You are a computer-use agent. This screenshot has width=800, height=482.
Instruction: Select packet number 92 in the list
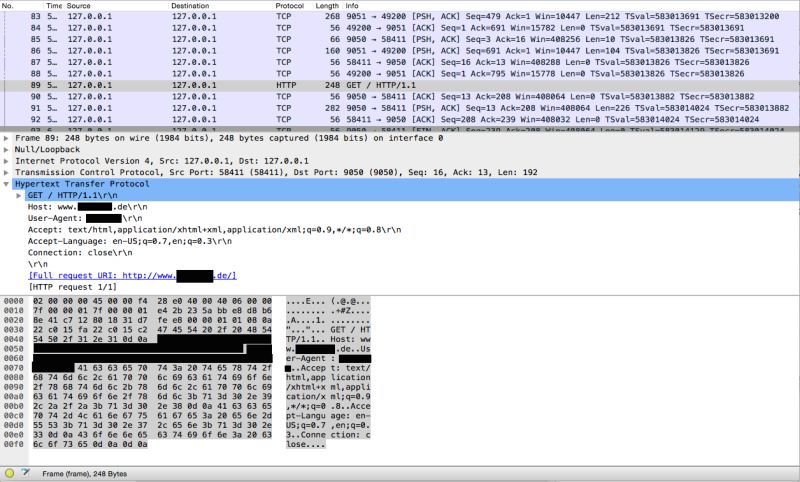click(x=400, y=119)
